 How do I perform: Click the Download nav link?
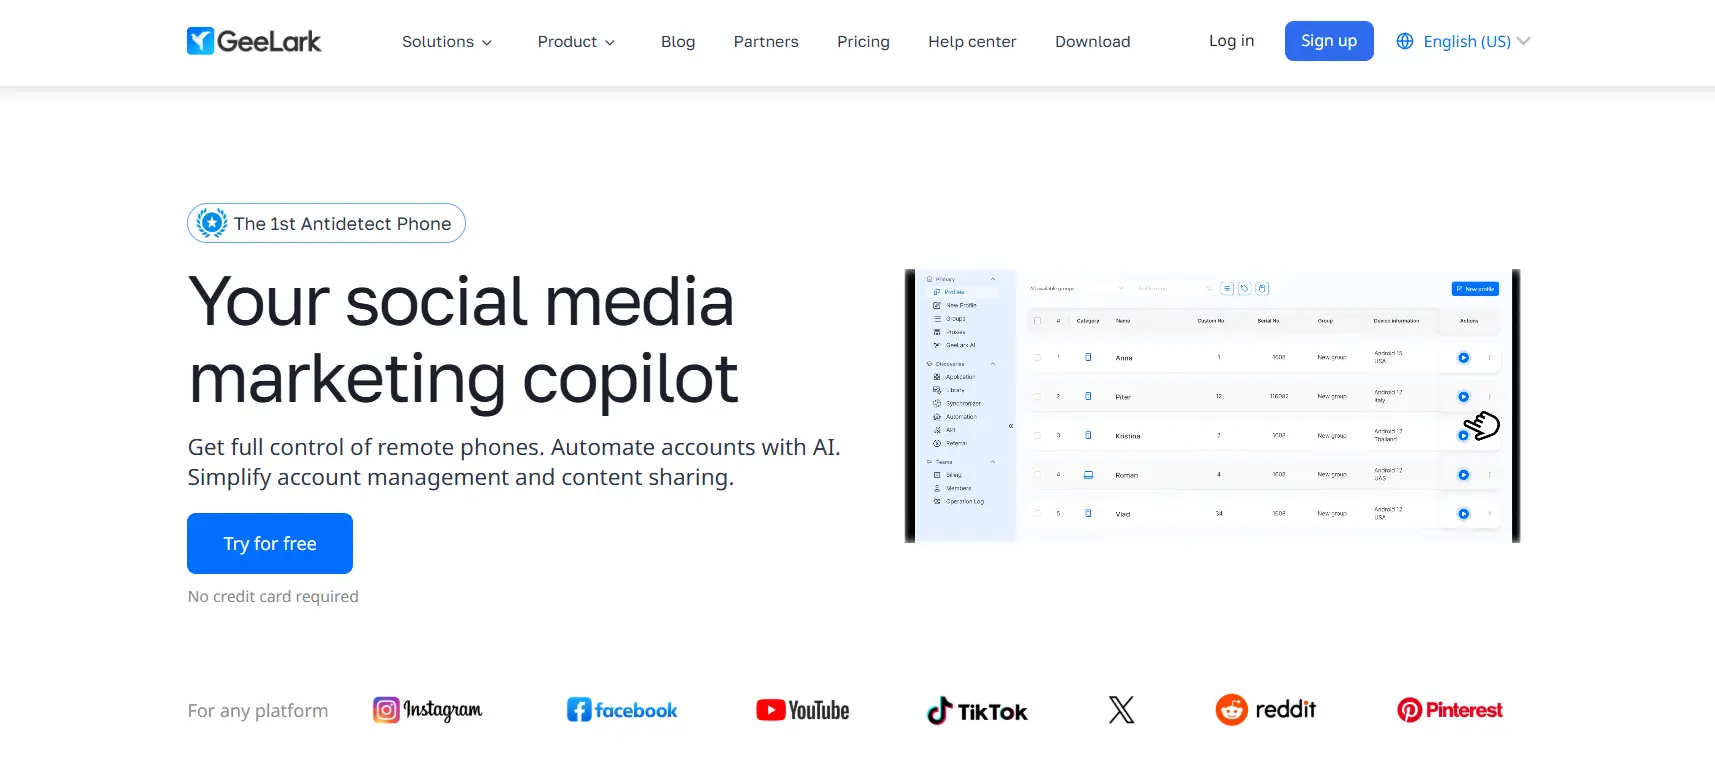pos(1092,41)
